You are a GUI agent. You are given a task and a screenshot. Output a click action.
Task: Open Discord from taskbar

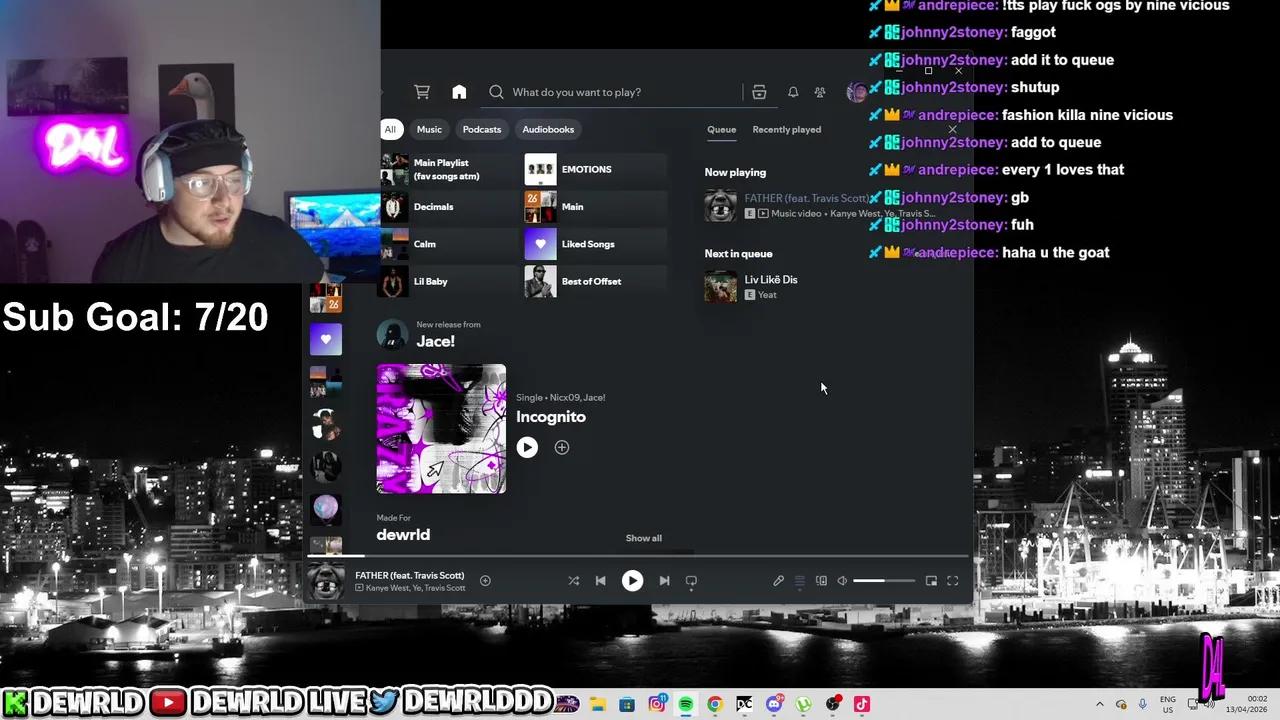coord(774,704)
